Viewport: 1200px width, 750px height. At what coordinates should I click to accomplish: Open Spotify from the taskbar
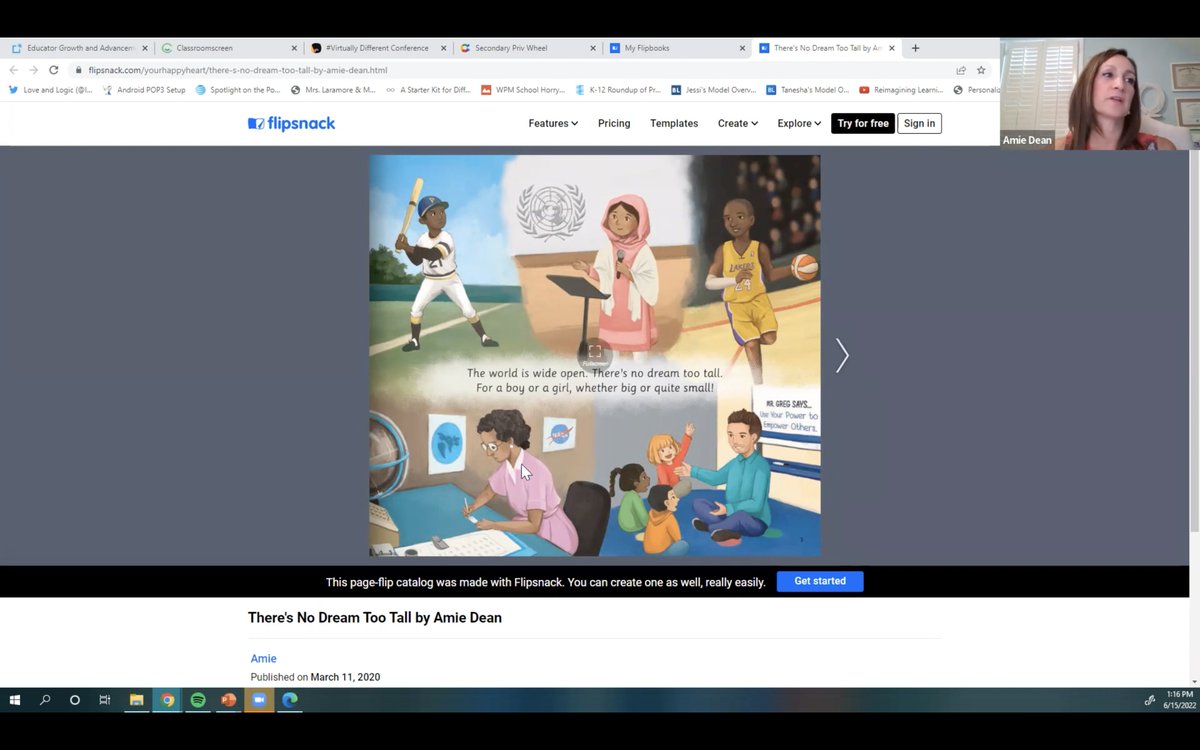point(198,700)
